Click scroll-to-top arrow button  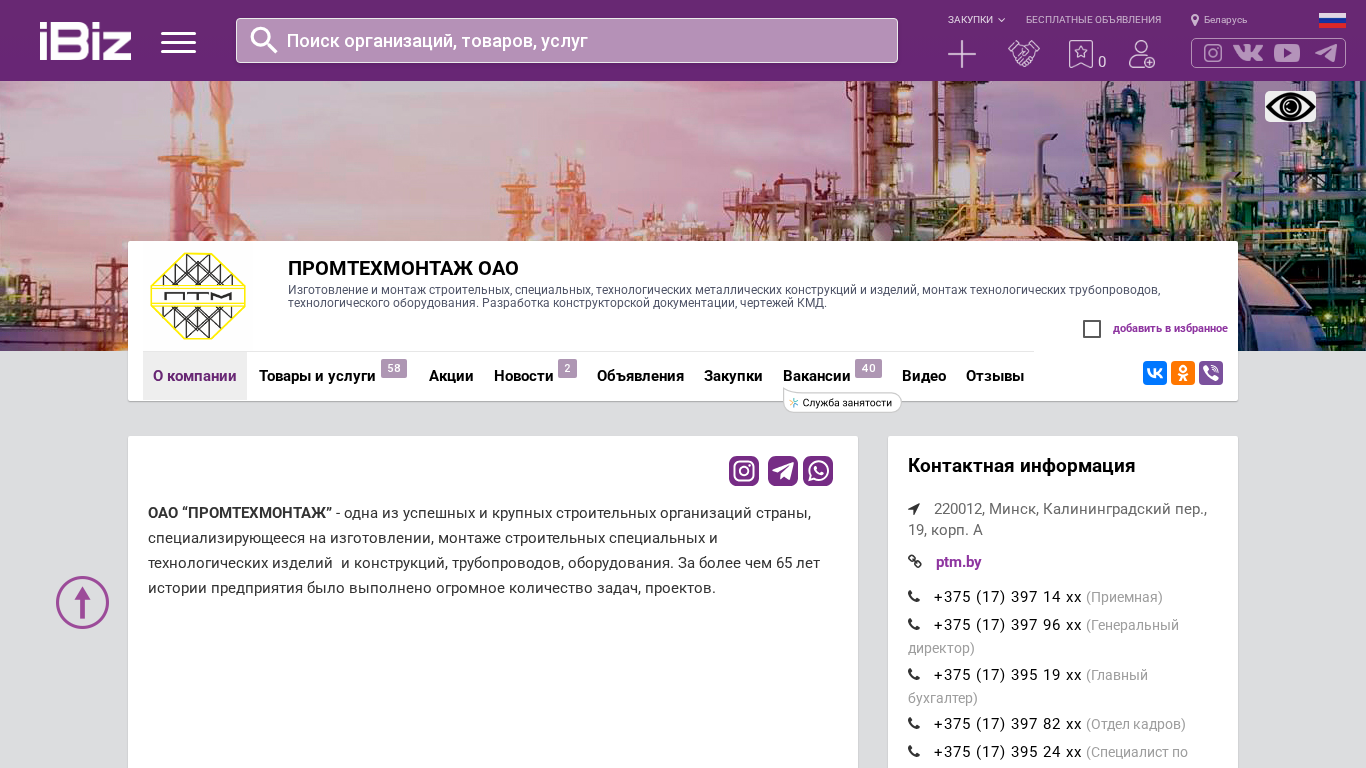[x=82, y=602]
